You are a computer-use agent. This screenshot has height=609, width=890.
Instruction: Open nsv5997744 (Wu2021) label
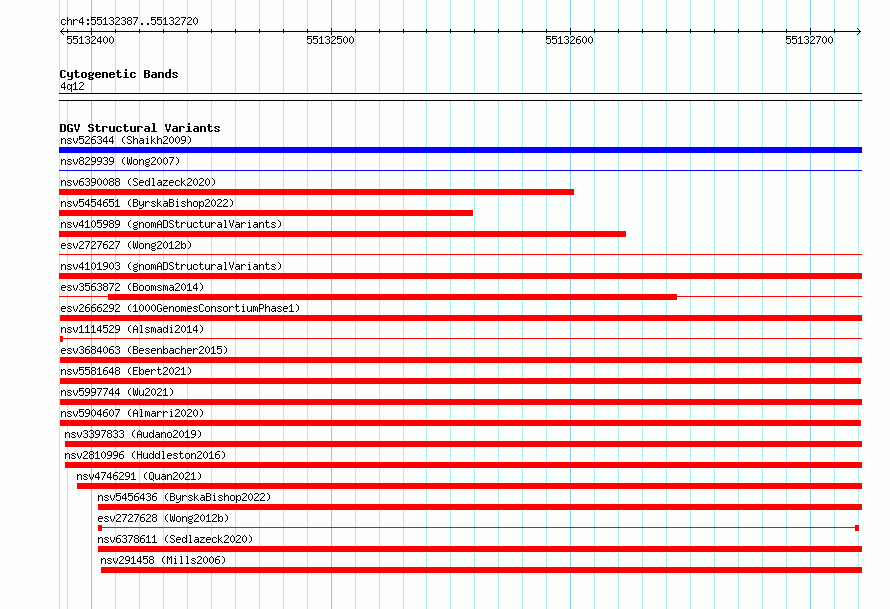tap(117, 392)
